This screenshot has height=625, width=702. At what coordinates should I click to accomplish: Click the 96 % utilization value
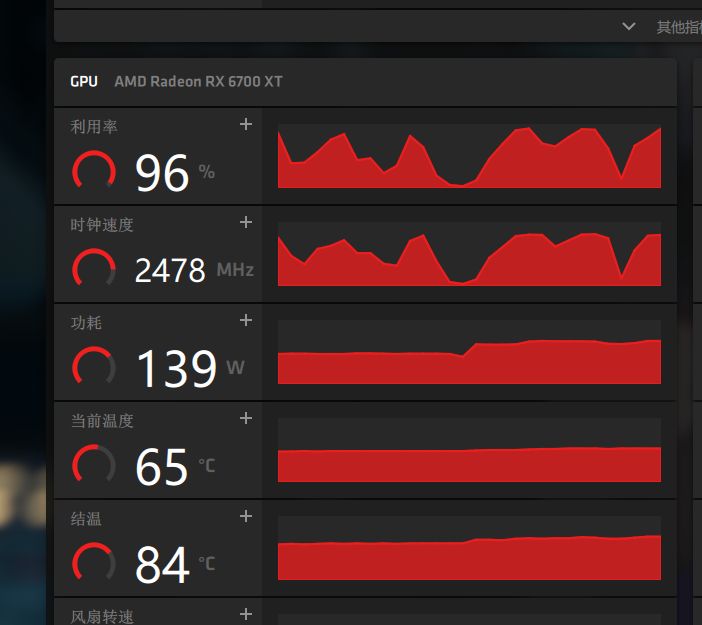coord(175,172)
